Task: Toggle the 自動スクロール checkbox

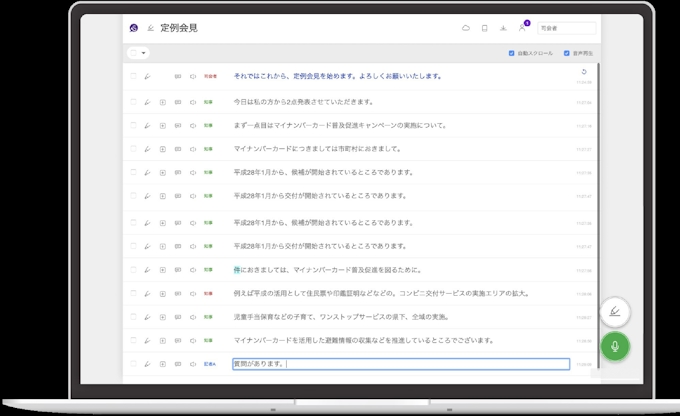Action: coord(512,53)
